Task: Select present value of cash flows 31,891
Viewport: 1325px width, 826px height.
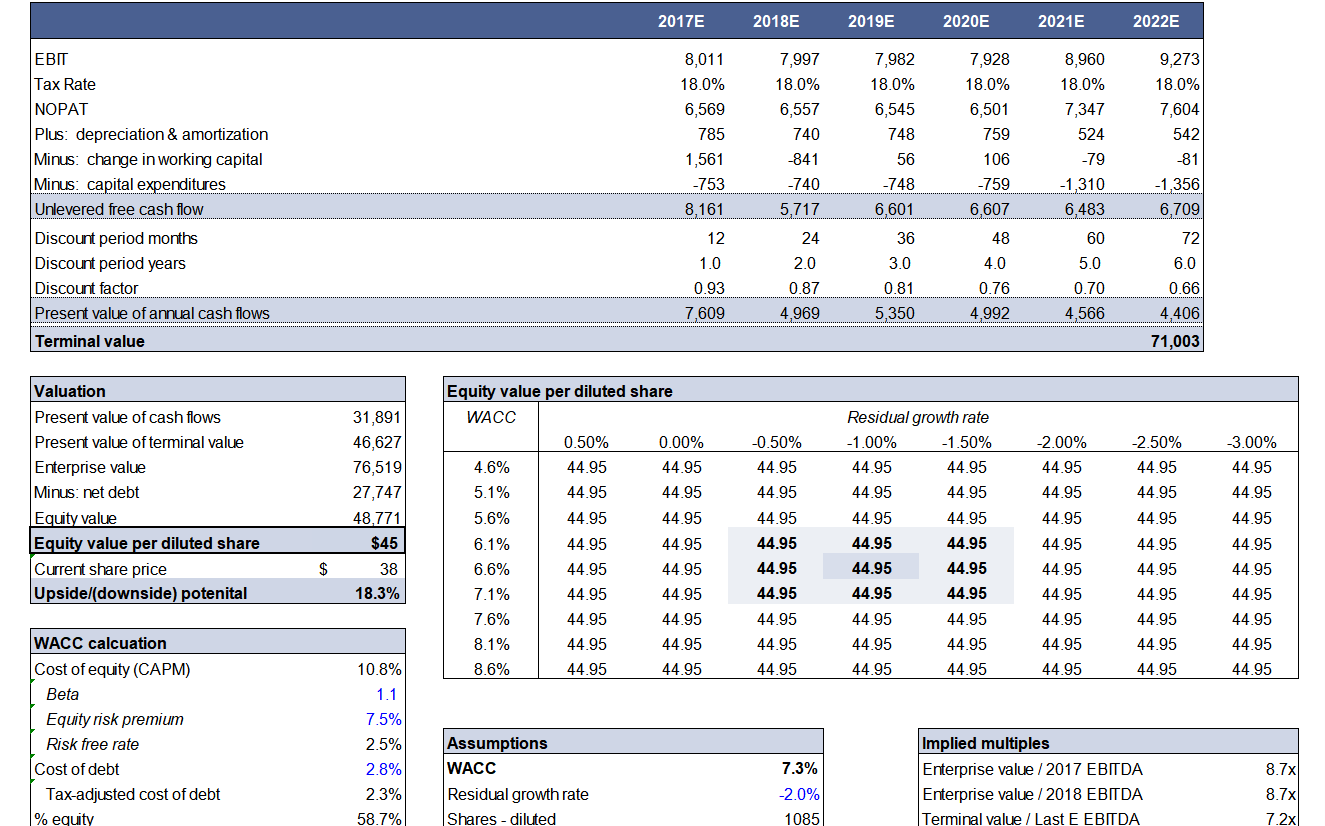Action: pos(376,418)
